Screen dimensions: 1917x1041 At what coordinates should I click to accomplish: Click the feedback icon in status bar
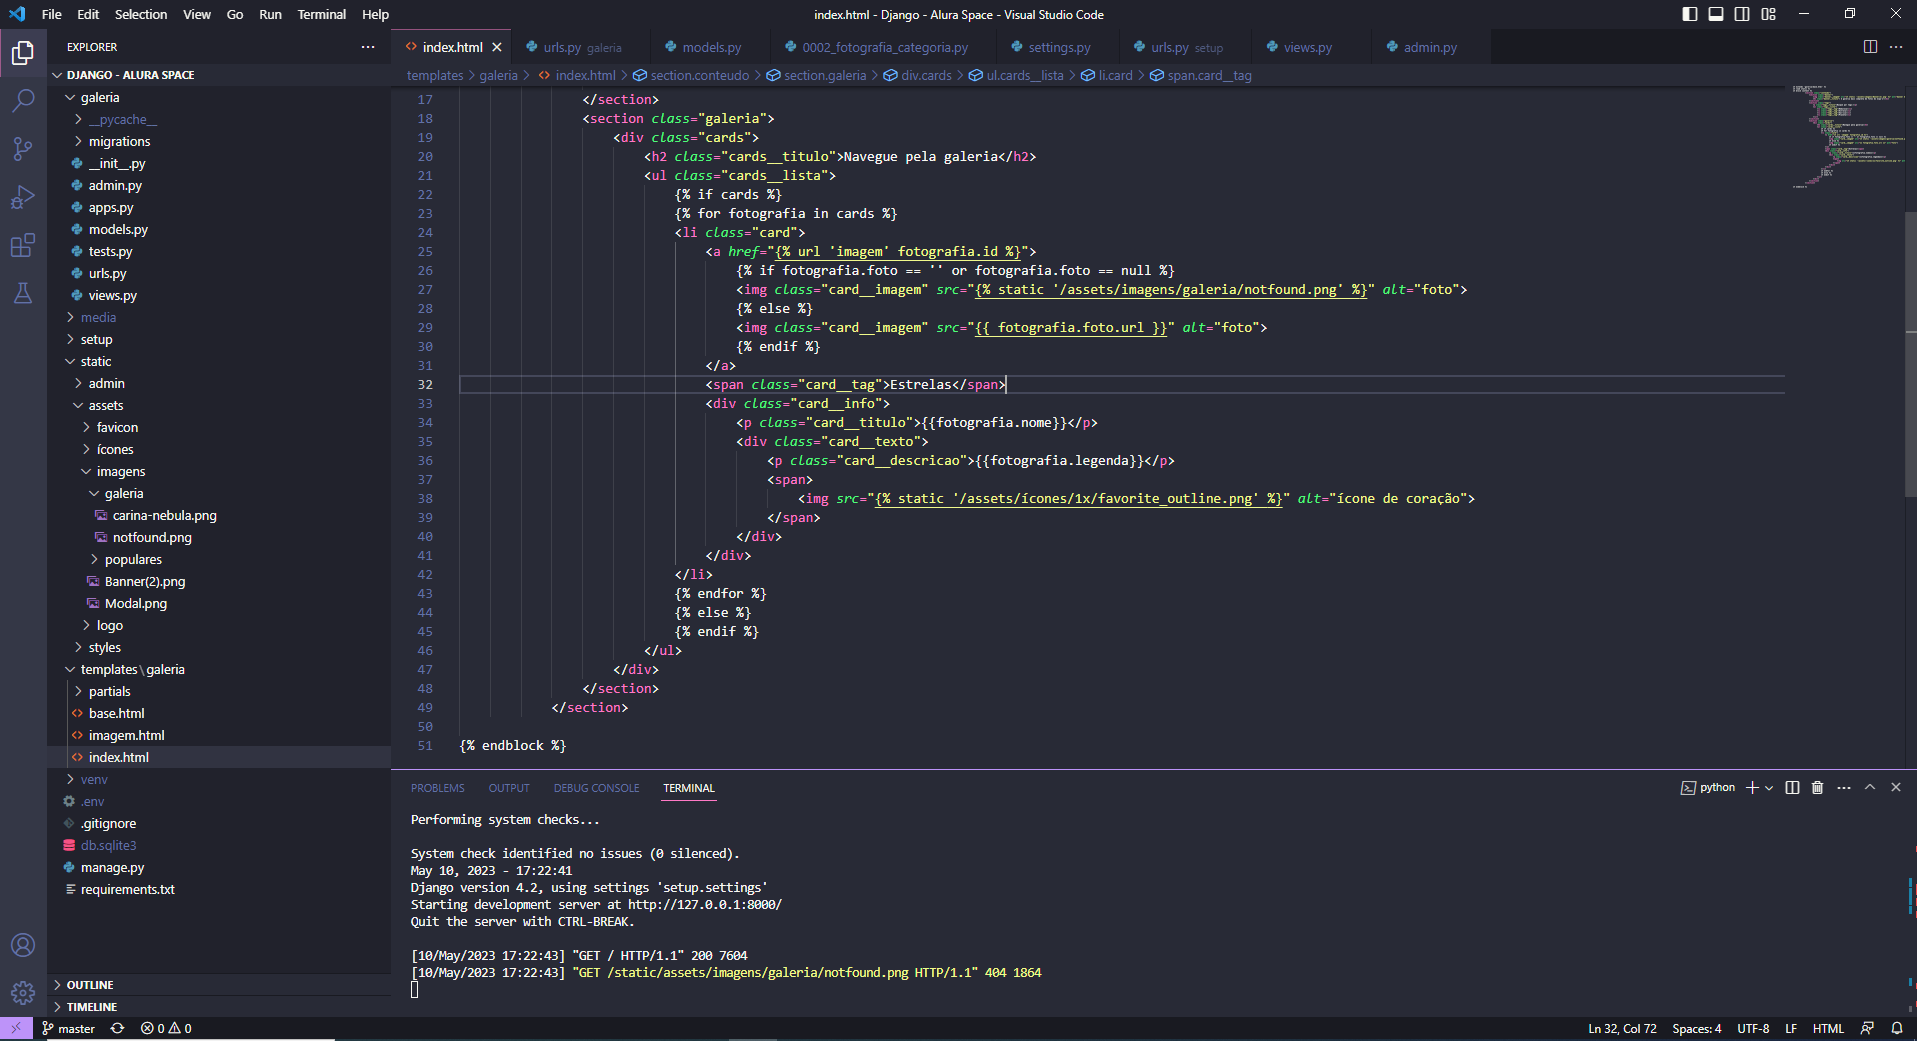point(1867,1028)
